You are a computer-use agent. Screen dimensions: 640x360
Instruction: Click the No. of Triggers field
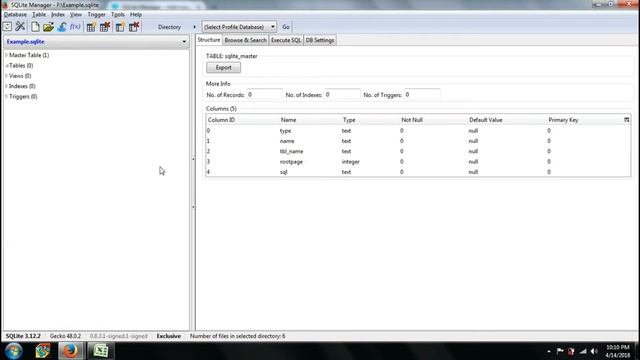[422, 95]
